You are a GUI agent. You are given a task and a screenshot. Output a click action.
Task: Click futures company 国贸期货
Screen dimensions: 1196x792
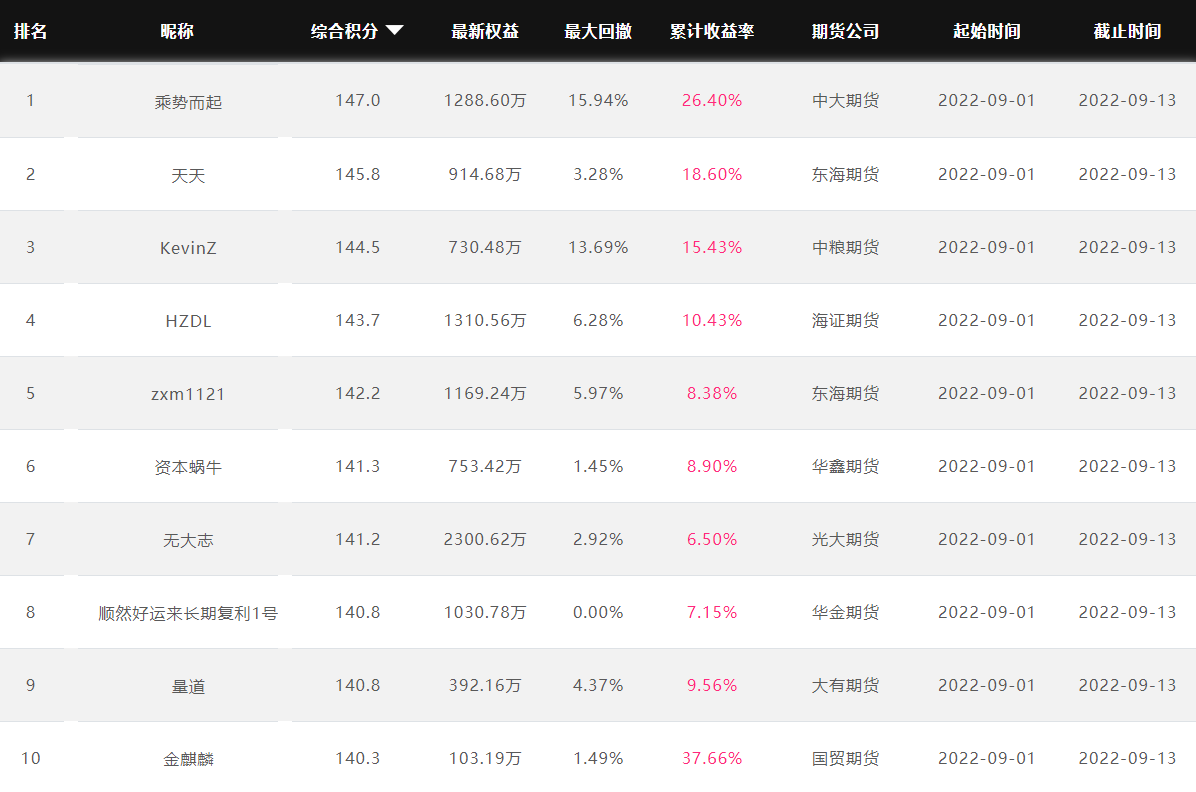click(x=845, y=758)
